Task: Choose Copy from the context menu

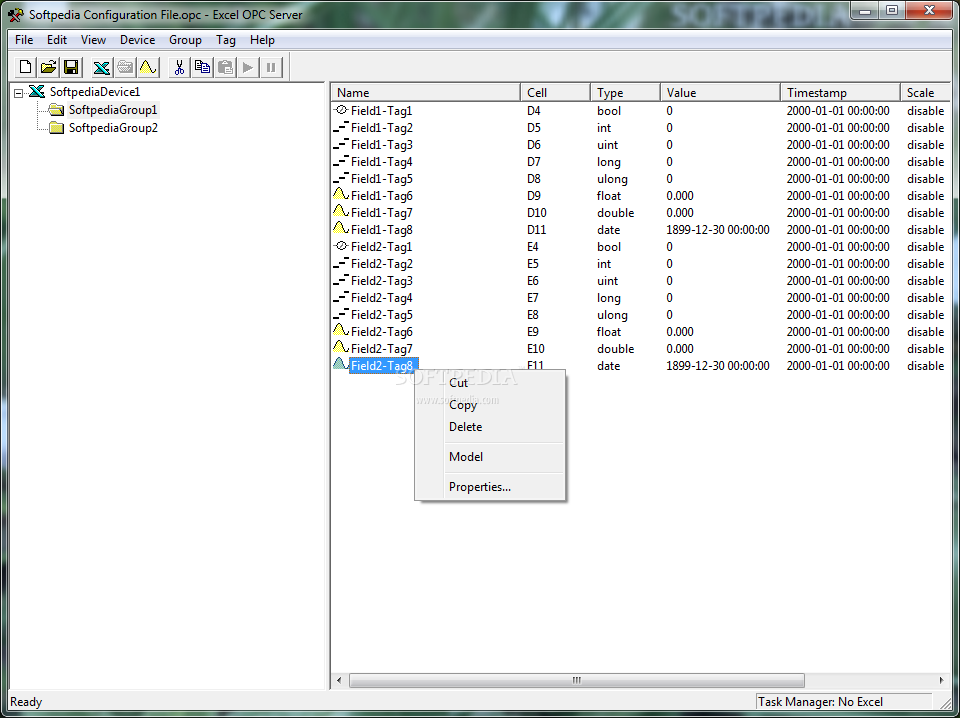Action: coord(489,405)
